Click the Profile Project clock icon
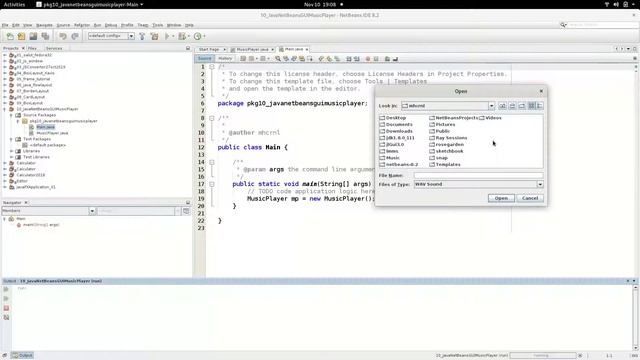 tap(198, 36)
